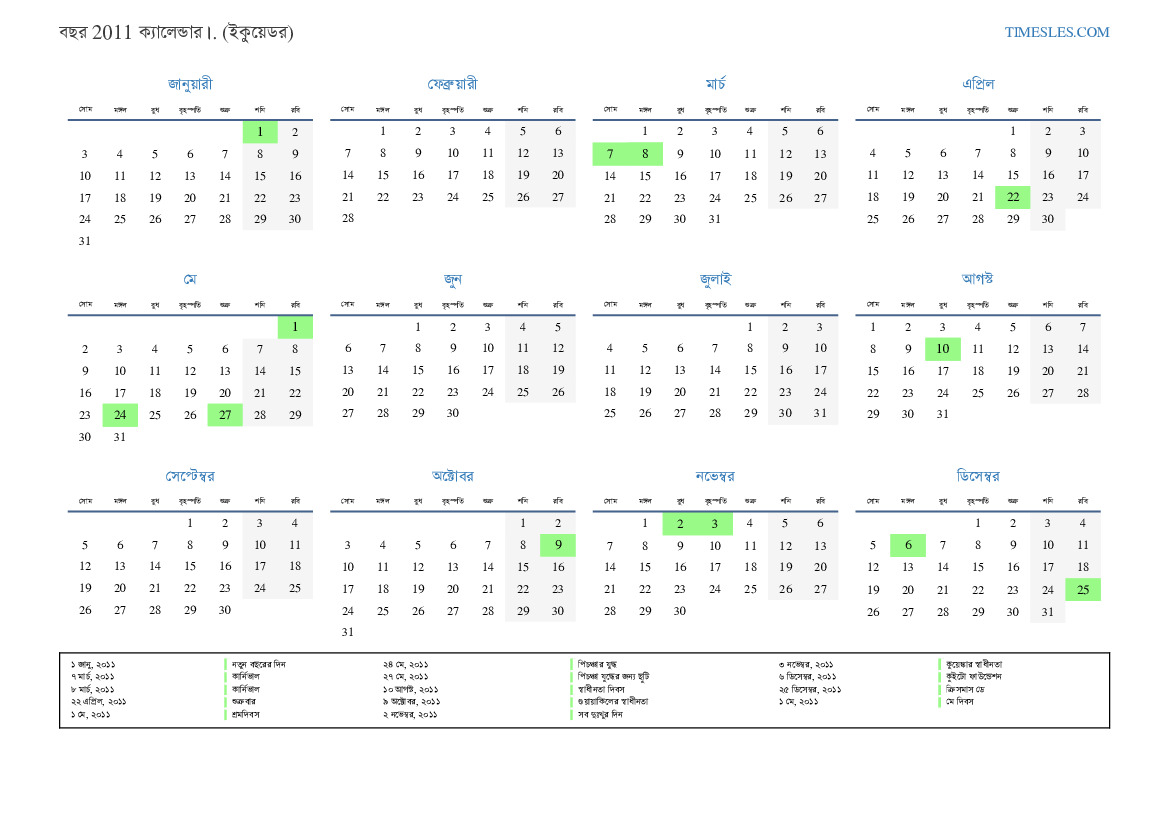Image resolution: width=1169 pixels, height=827 pixels.
Task: Click highlighted December 25 date
Action: pos(1082,589)
